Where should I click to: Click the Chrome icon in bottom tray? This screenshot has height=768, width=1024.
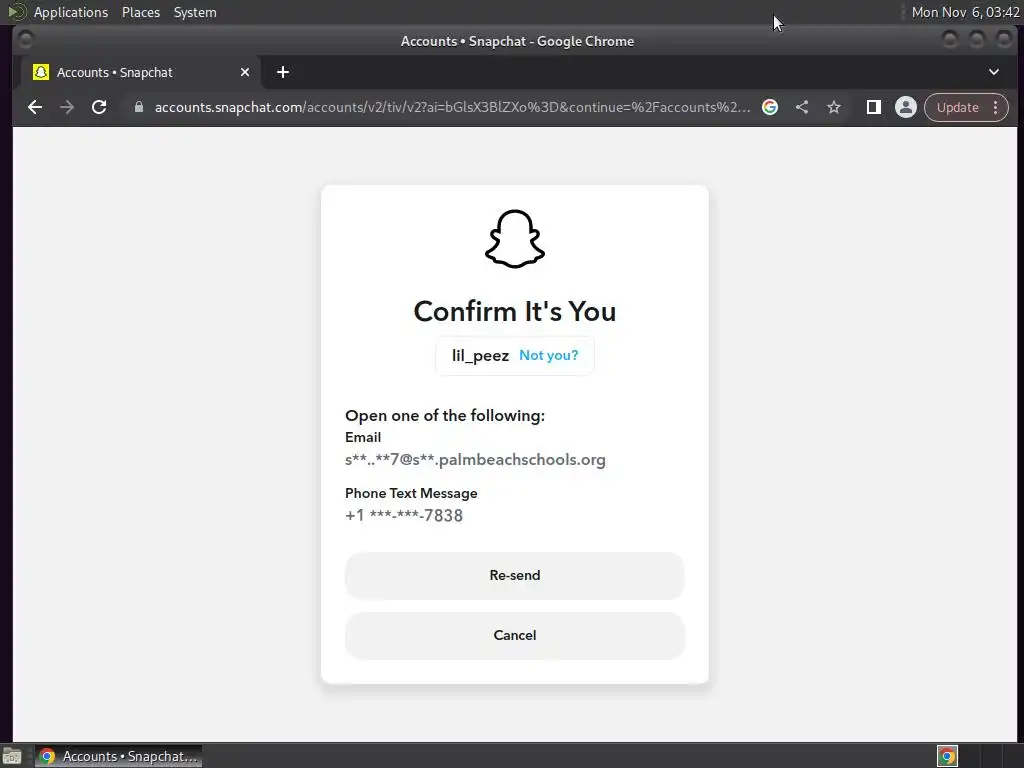coord(947,756)
